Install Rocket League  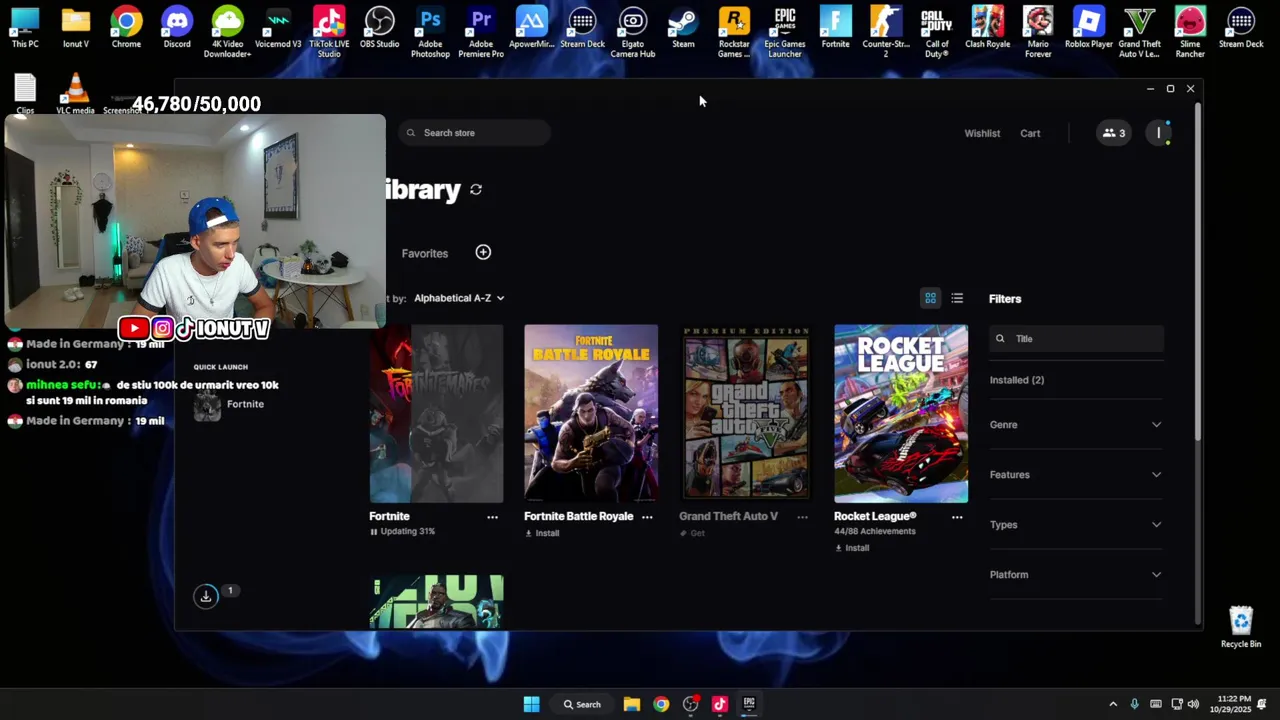click(852, 548)
